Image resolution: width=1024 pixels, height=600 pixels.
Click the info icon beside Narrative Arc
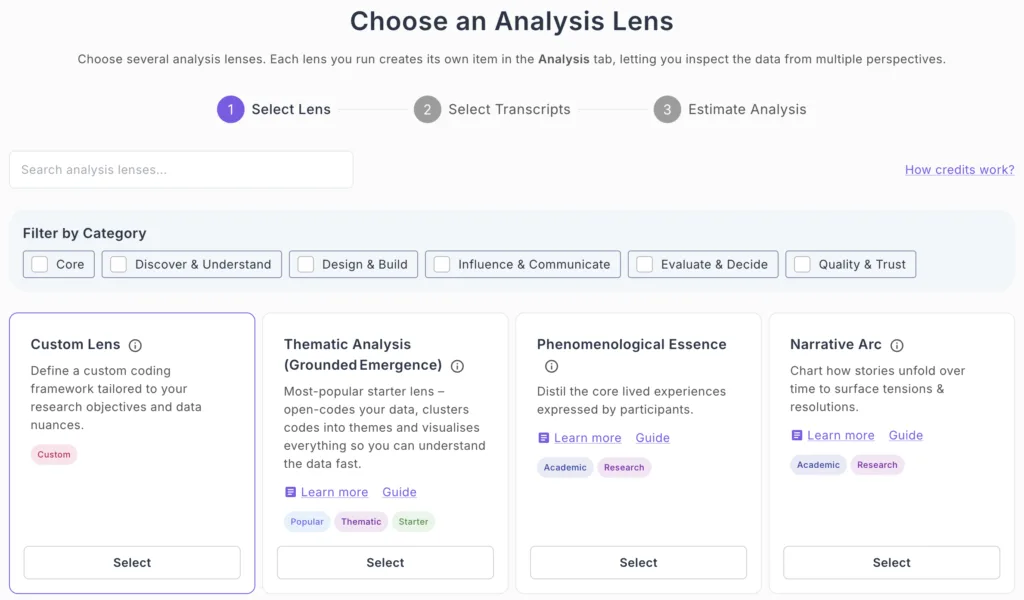pos(897,345)
